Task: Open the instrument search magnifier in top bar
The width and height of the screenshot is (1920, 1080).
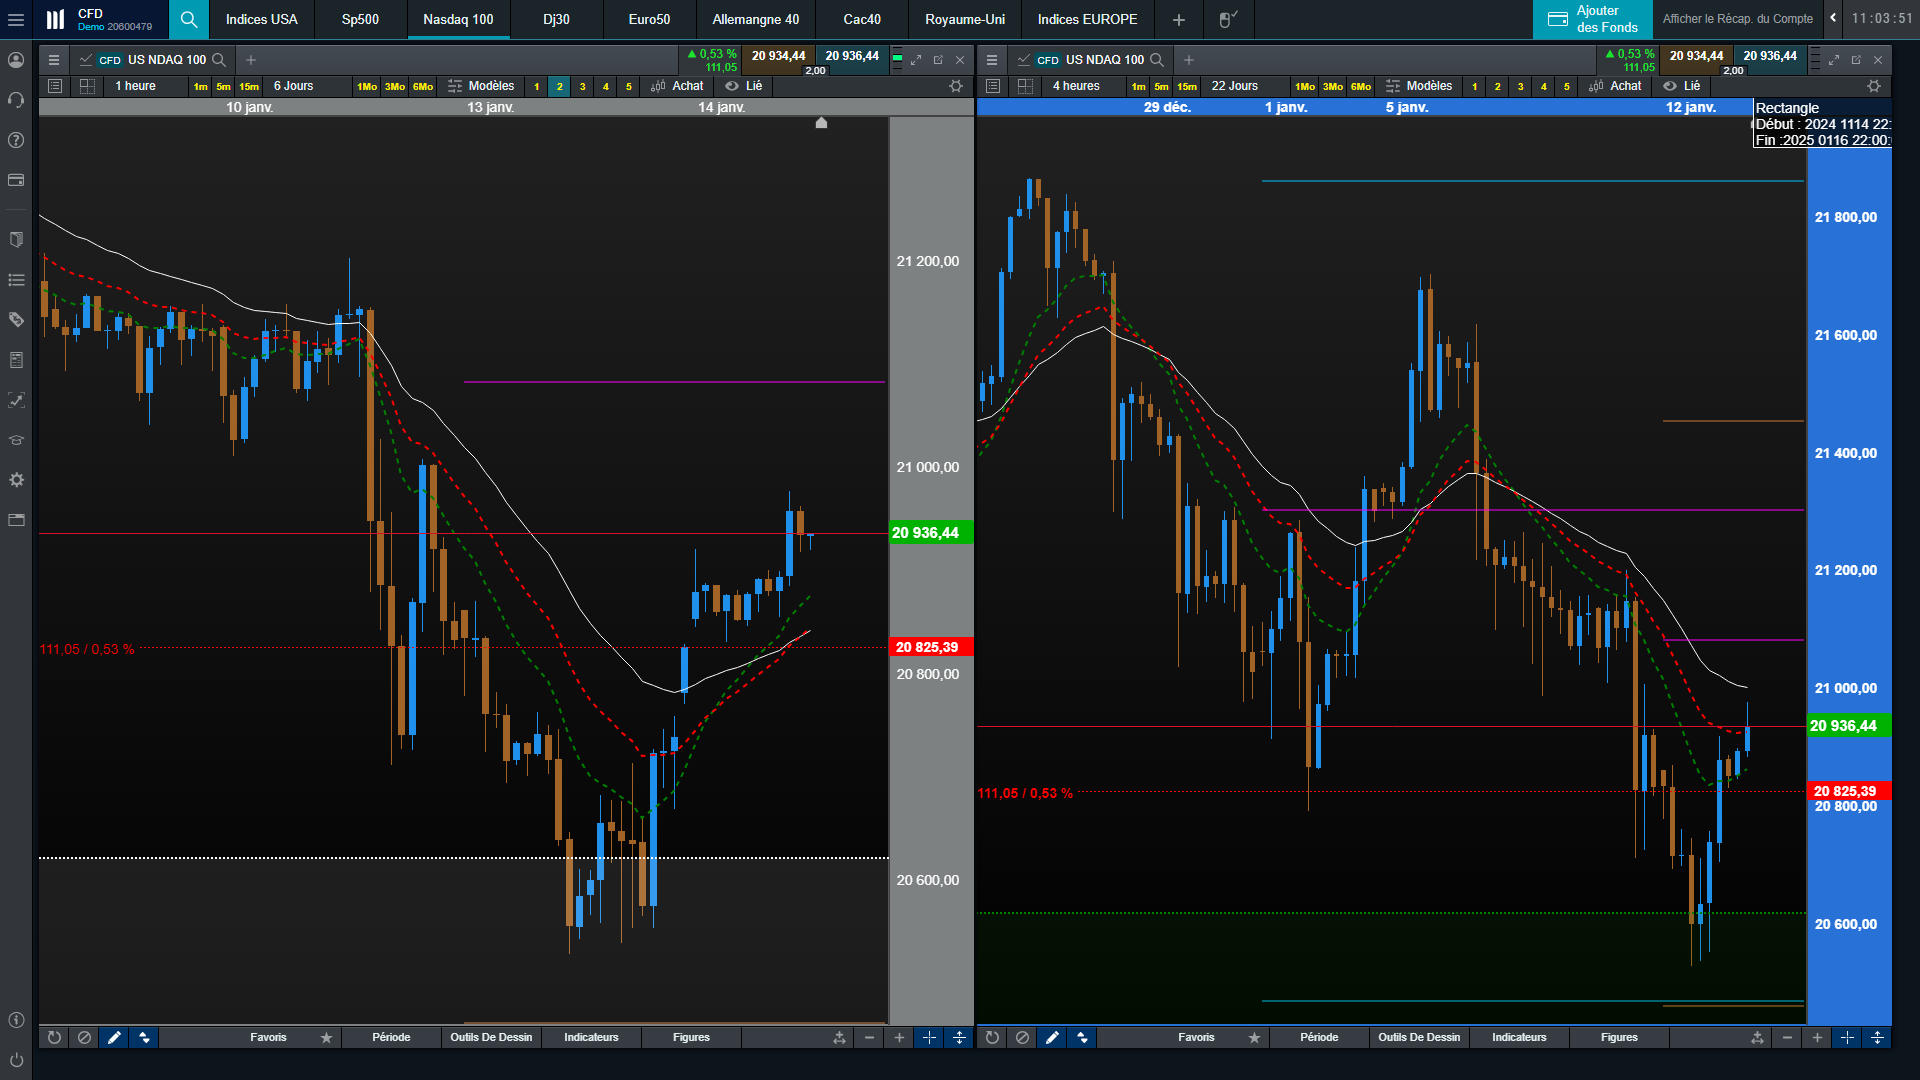Action: (x=188, y=19)
